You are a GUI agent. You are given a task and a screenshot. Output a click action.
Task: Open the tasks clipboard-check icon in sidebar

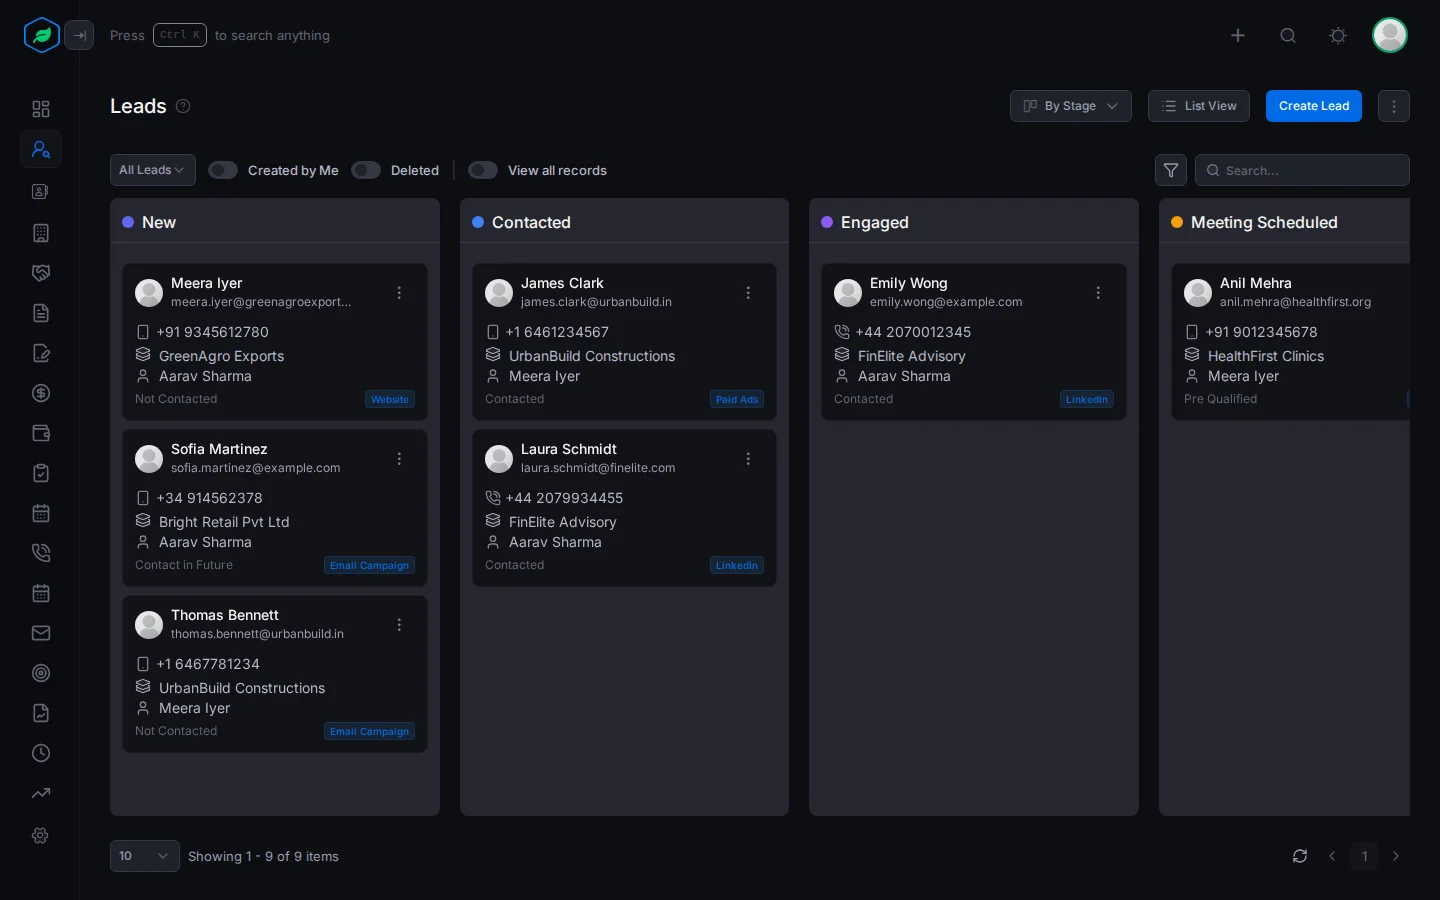point(41,473)
